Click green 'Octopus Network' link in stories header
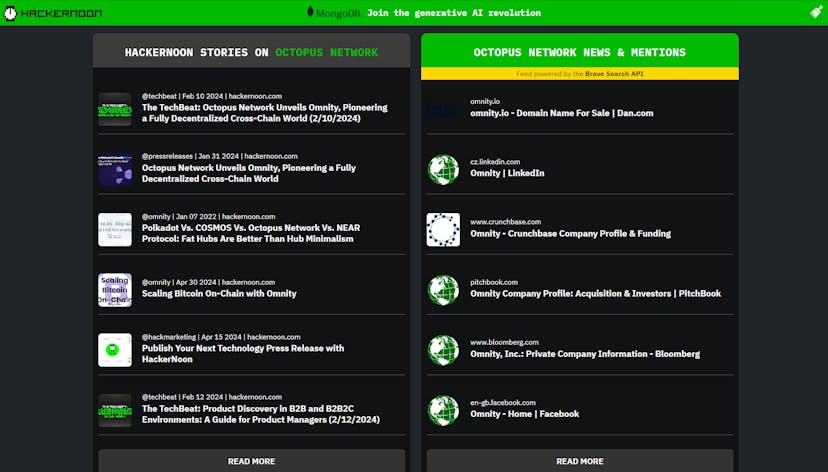Screen dimensions: 828x472 326,52
